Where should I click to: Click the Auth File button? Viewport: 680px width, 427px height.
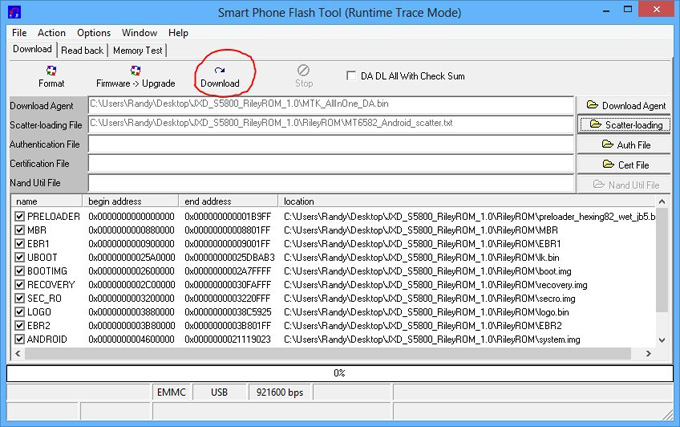[624, 145]
